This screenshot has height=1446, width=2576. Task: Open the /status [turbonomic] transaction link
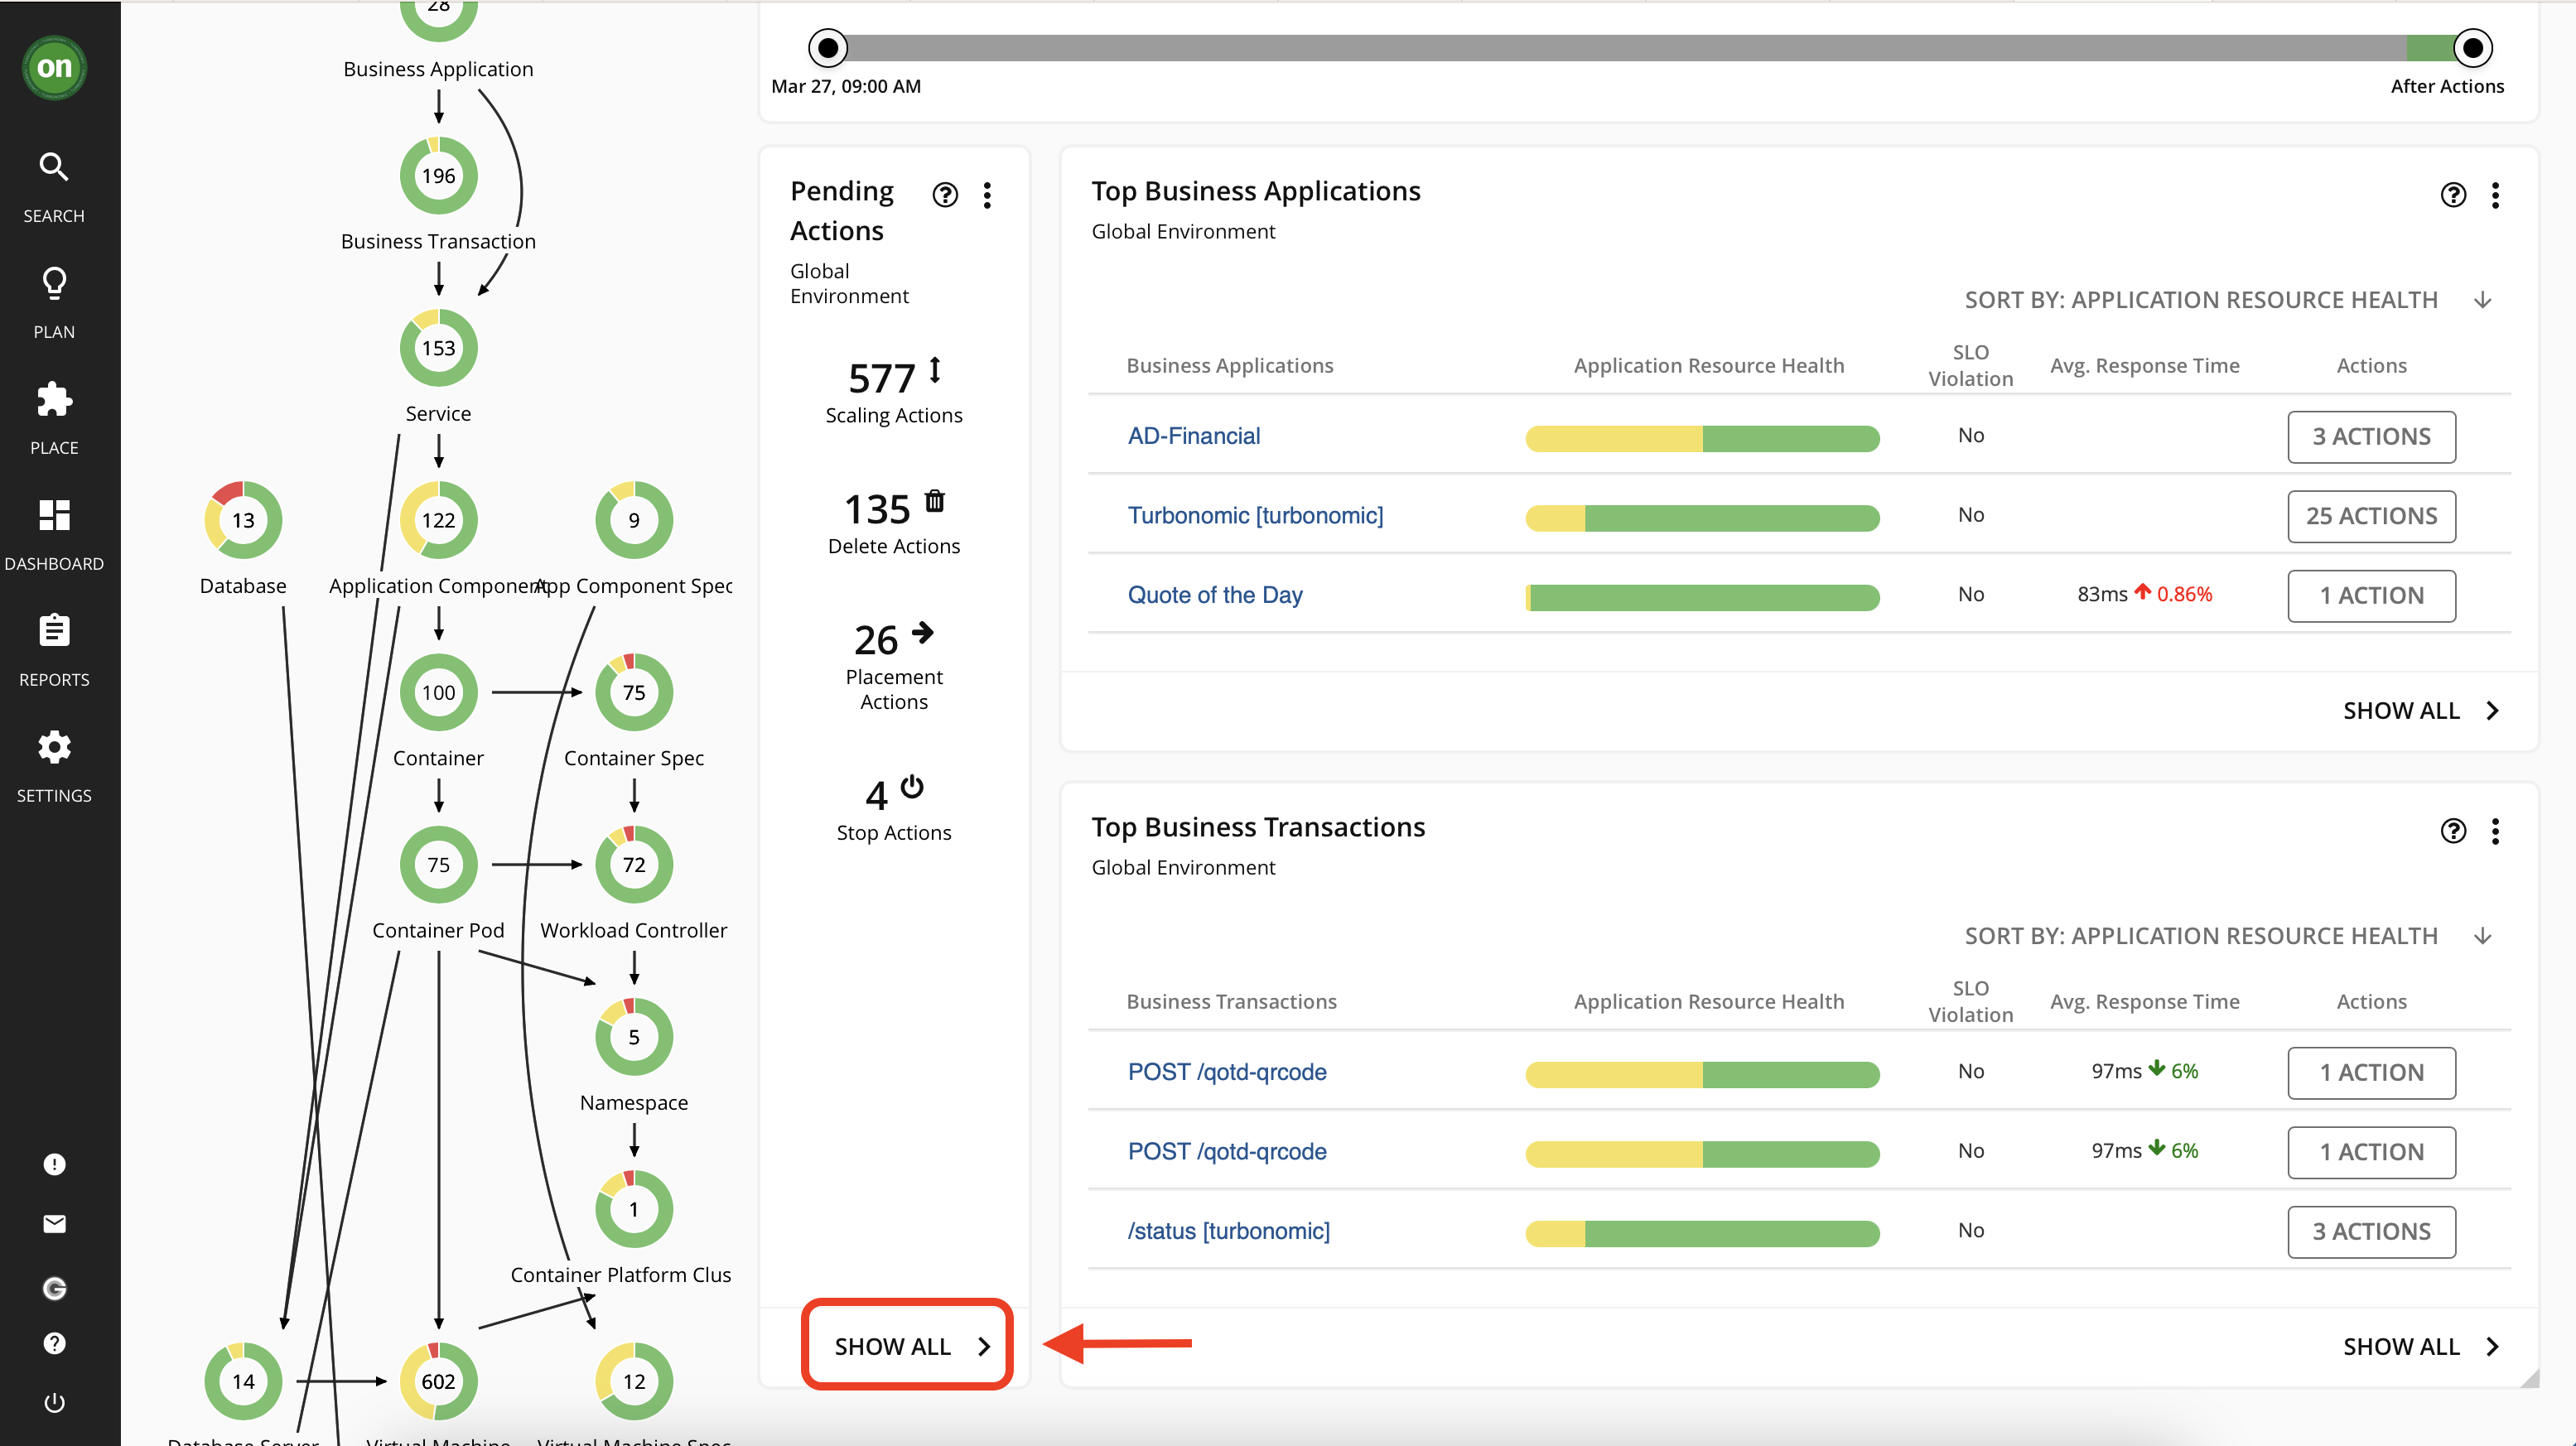pos(1229,1231)
